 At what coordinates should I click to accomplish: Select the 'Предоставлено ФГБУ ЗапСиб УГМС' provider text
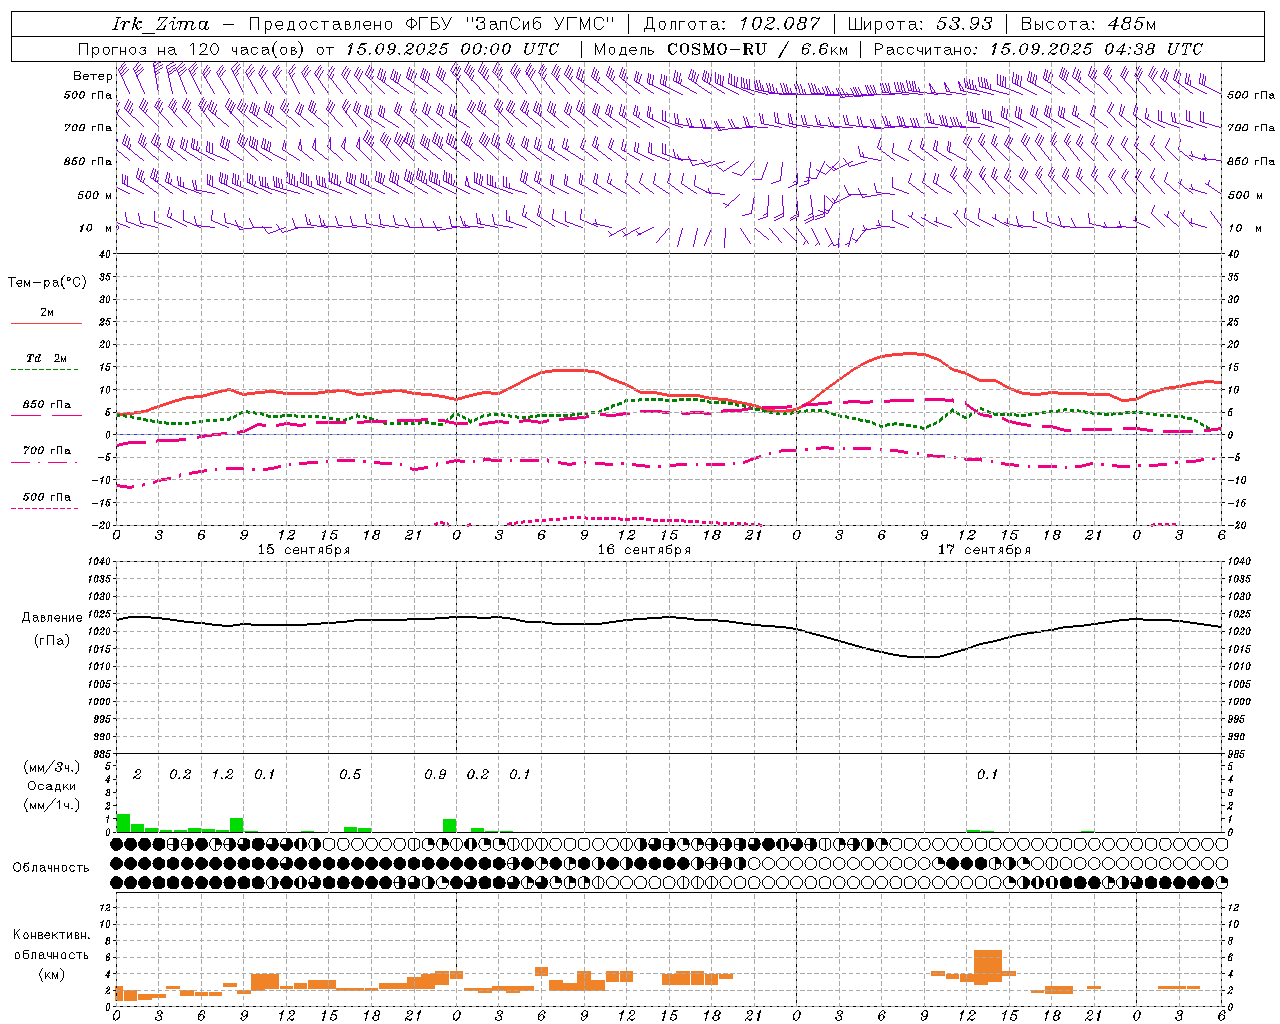coord(431,24)
